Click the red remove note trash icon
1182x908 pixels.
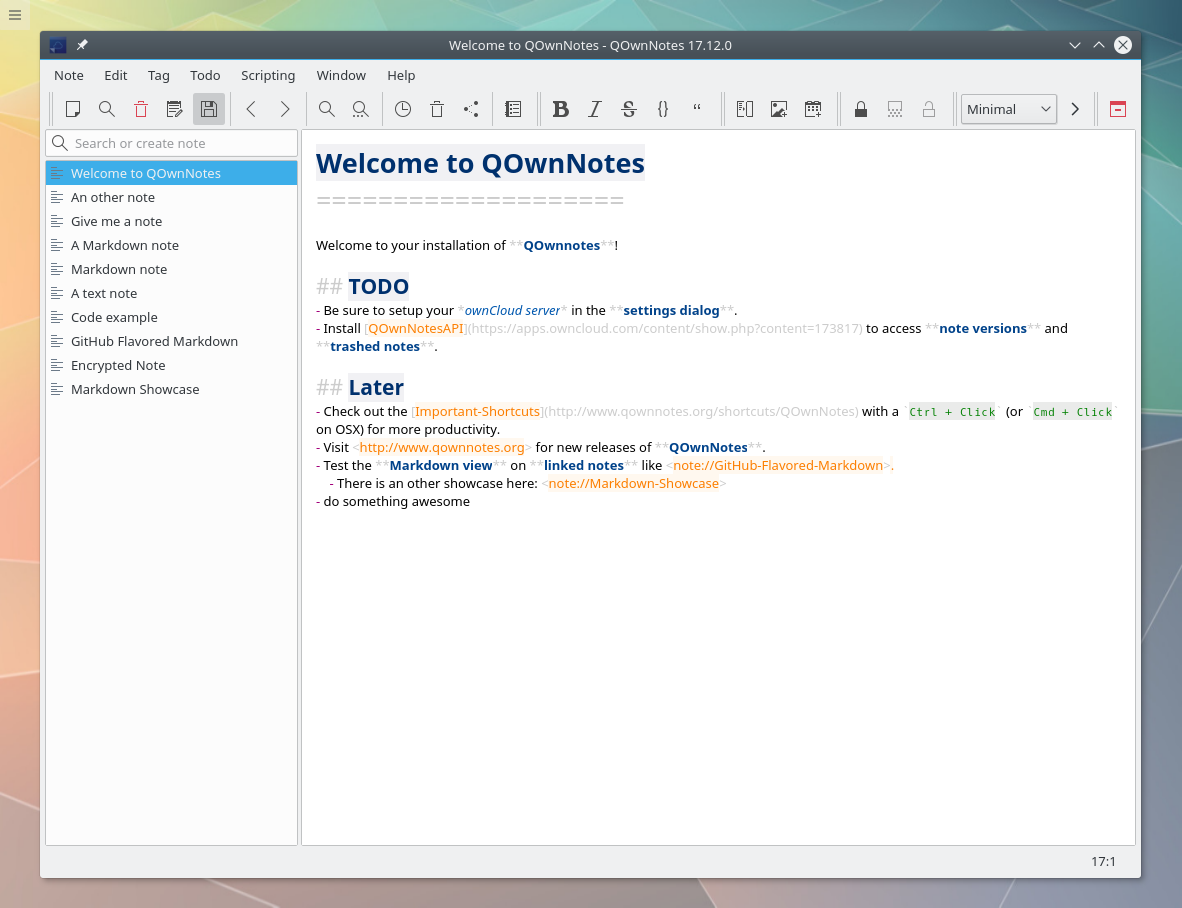pyautogui.click(x=141, y=109)
